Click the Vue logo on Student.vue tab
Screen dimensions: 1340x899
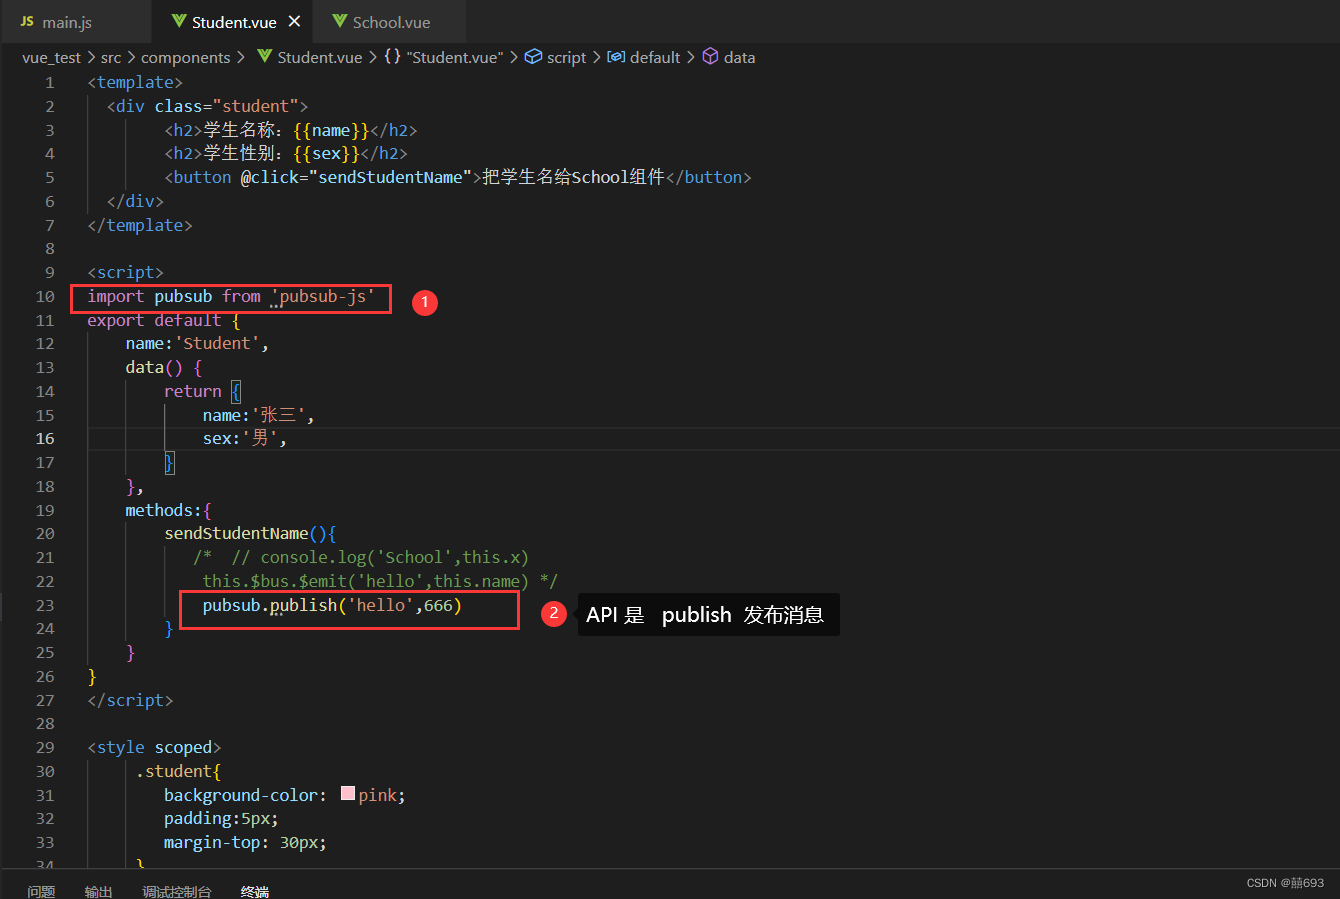[x=180, y=20]
